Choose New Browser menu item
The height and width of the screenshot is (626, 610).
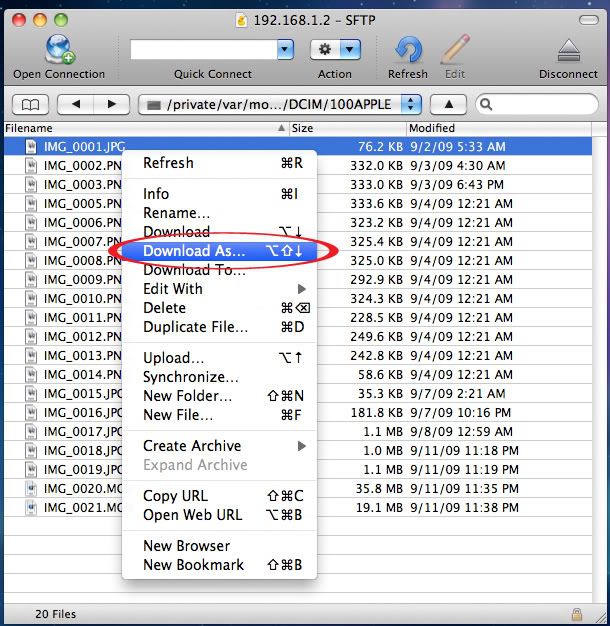coord(220,546)
